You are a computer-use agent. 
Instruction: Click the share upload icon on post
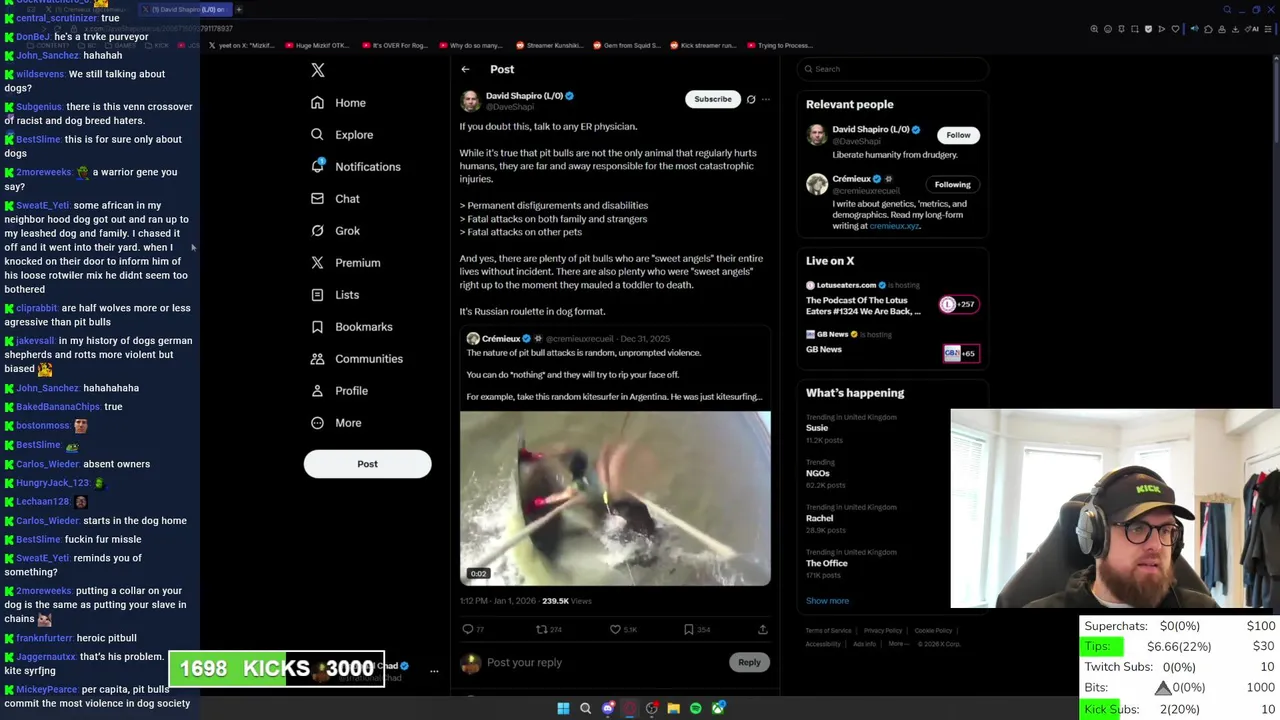[763, 630]
